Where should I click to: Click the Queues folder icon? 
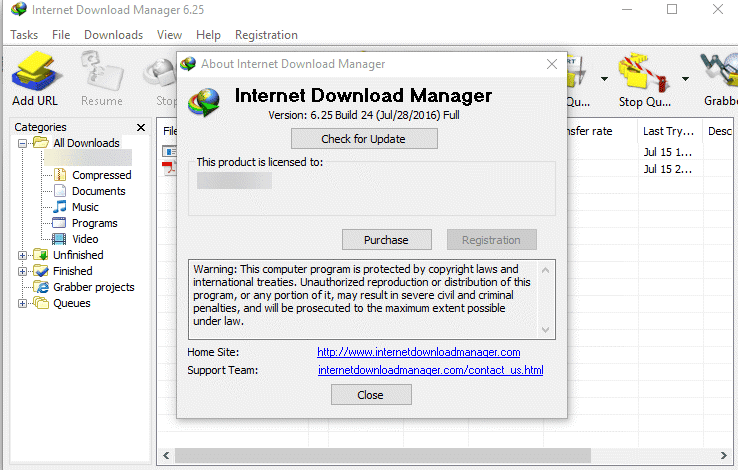point(41,303)
